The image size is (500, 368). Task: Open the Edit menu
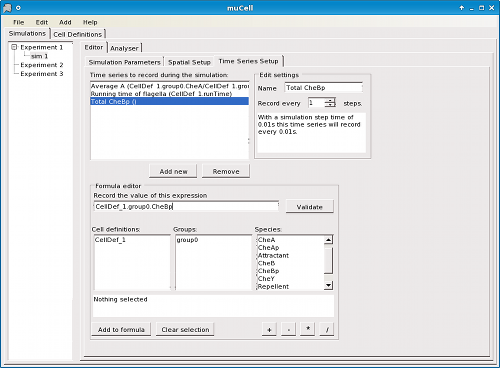point(42,22)
